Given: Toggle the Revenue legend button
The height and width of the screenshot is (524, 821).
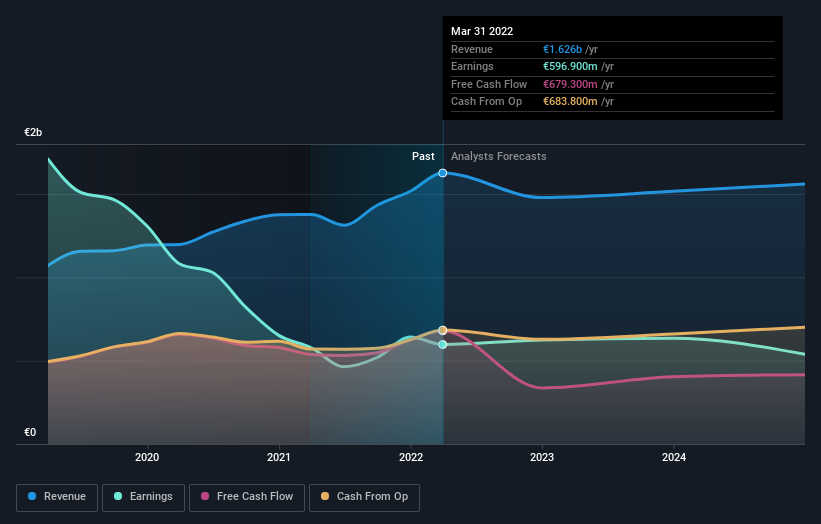Looking at the screenshot, I should pyautogui.click(x=57, y=497).
